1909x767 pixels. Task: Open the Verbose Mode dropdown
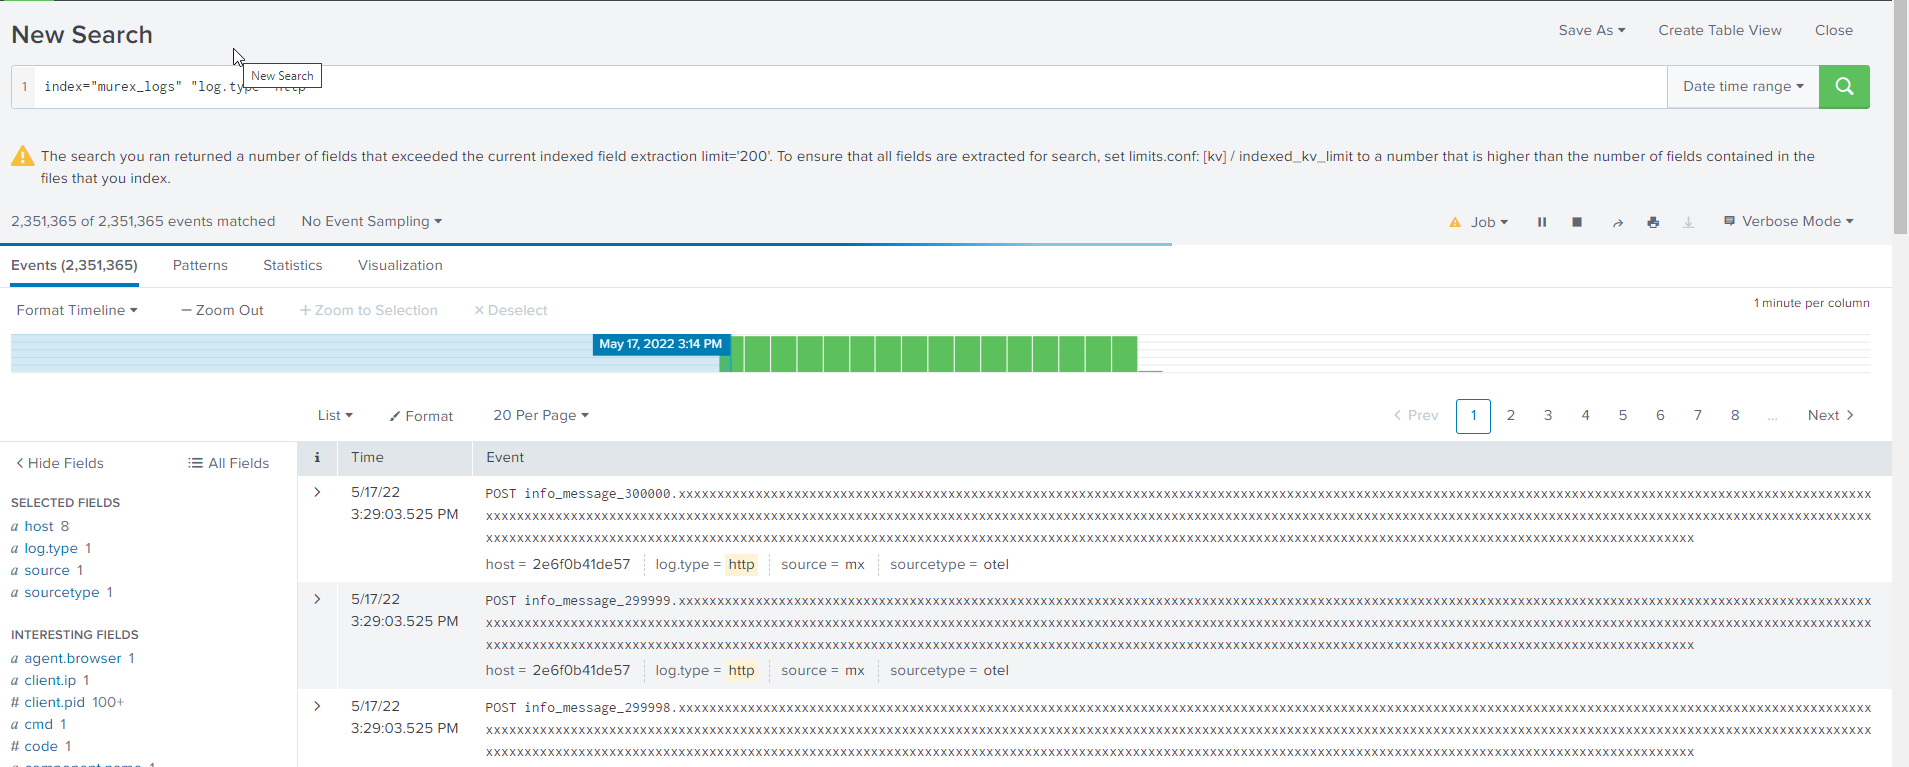[x=1788, y=222]
